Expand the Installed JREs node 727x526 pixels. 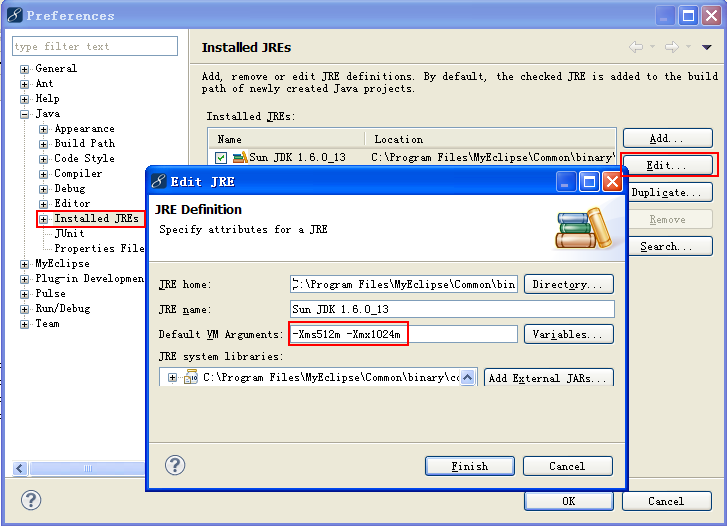point(43,219)
